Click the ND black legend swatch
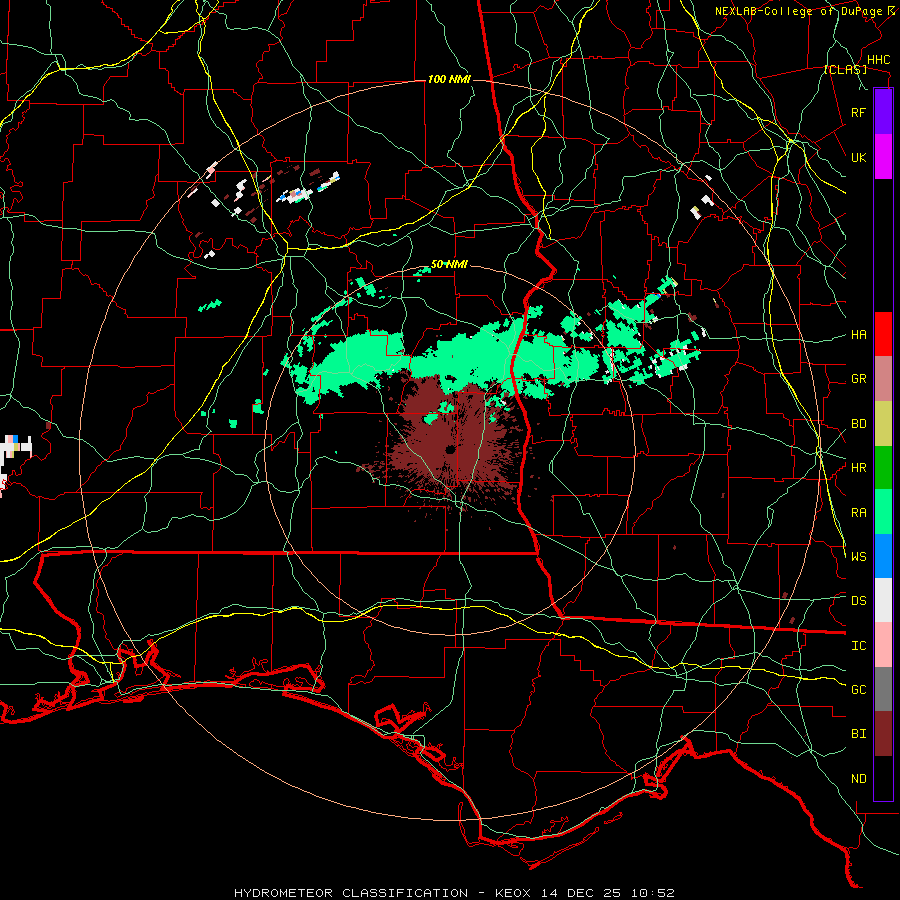900x900 pixels. pos(883,778)
